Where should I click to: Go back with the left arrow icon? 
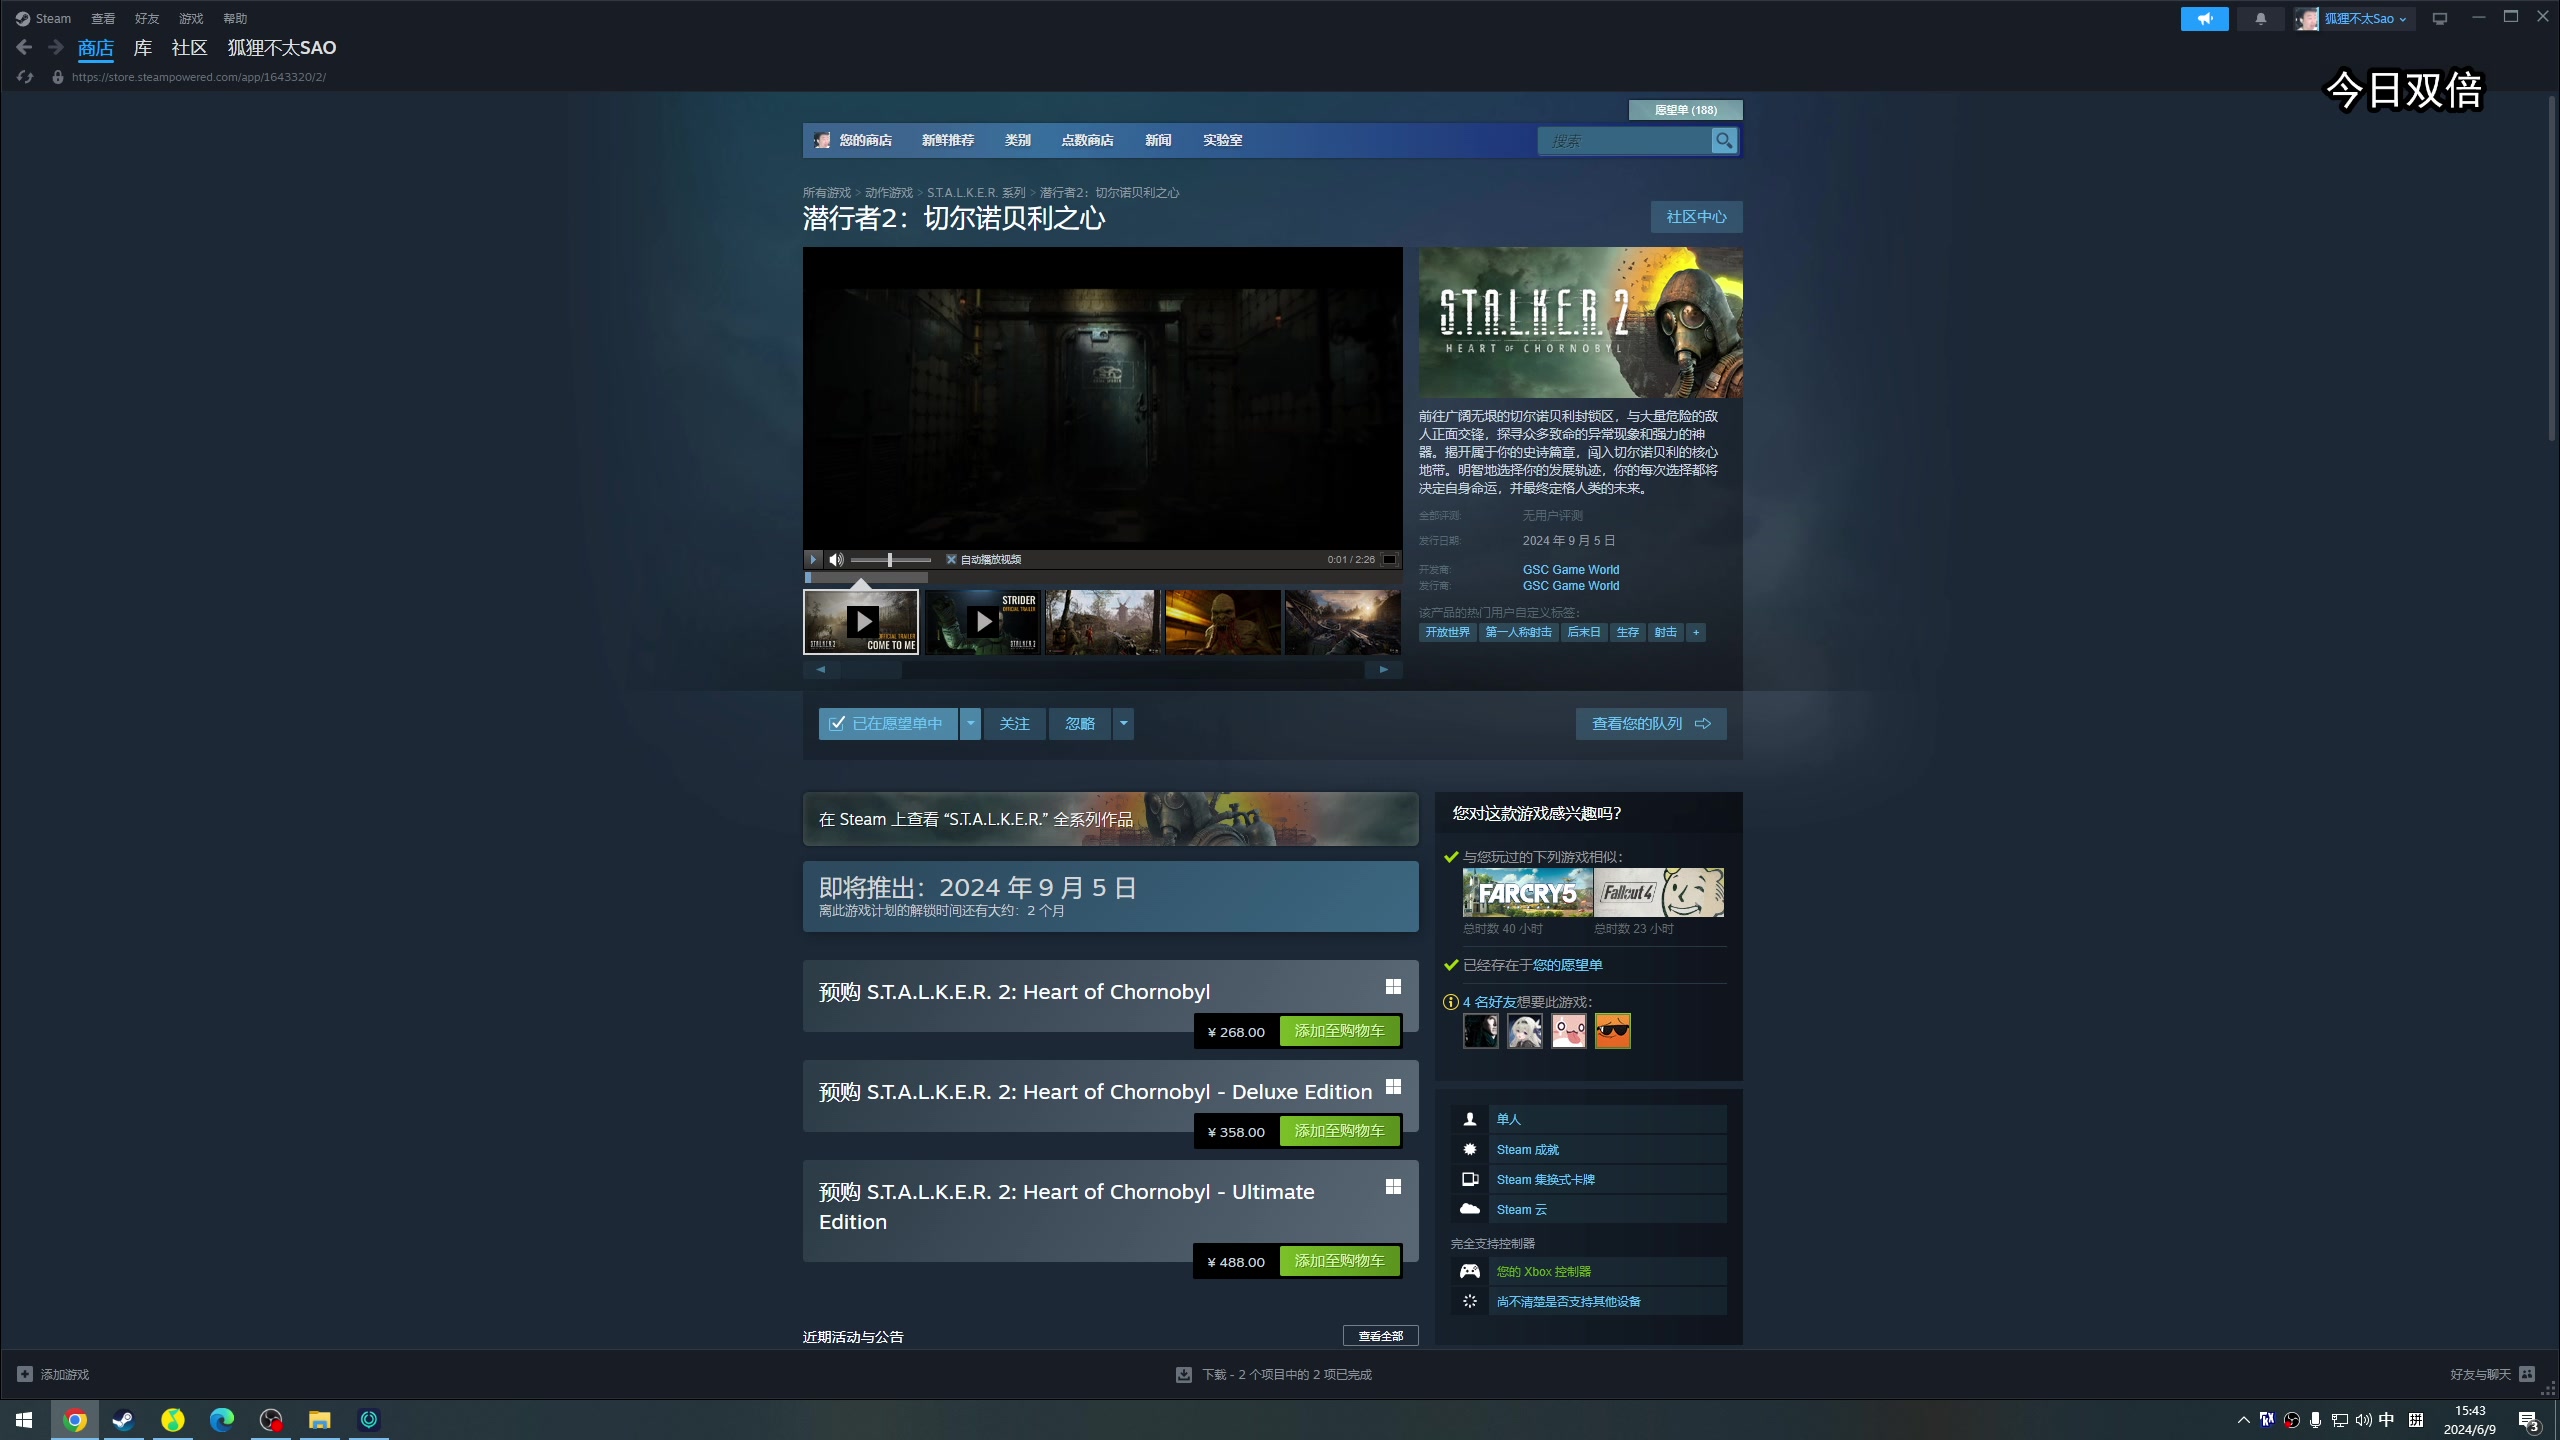coord(24,47)
